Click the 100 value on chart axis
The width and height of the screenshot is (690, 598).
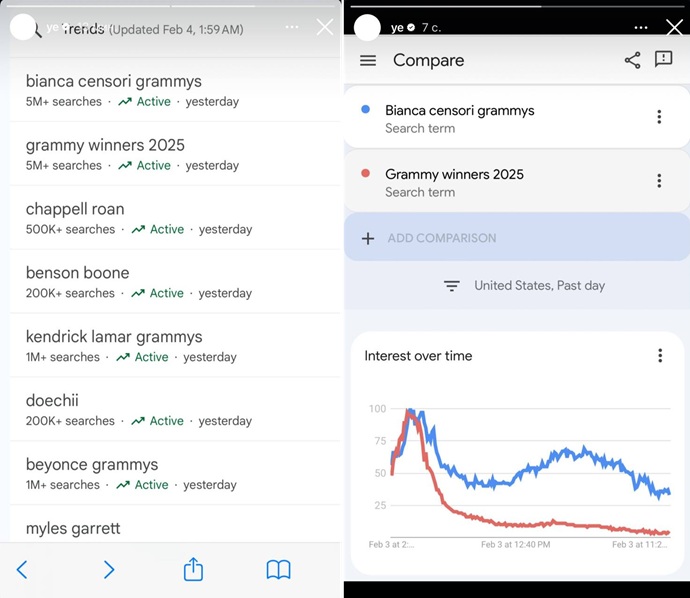point(377,409)
